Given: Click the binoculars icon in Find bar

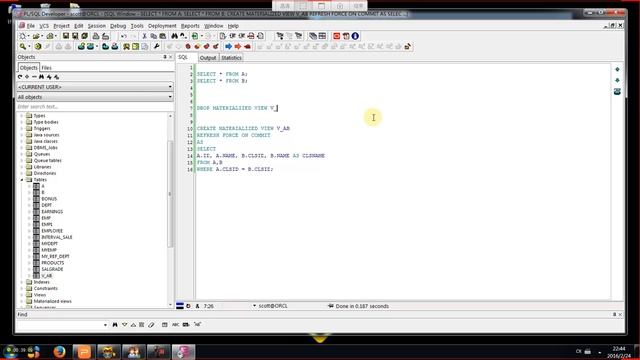Looking at the screenshot, I should pos(115,325).
